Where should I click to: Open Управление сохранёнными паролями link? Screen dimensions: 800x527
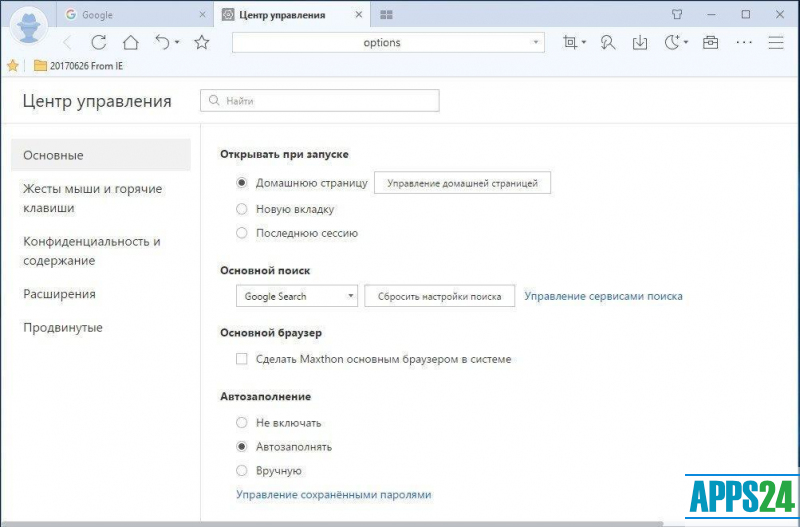pyautogui.click(x=334, y=494)
